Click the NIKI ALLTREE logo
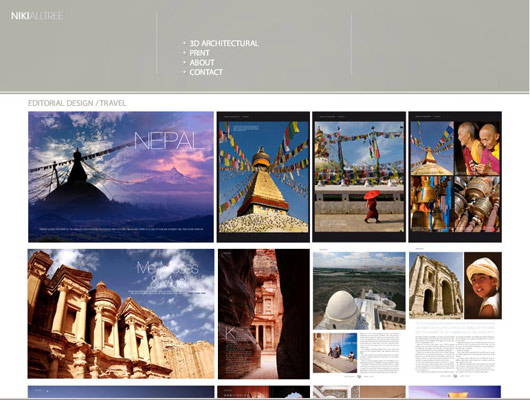 (x=37, y=16)
